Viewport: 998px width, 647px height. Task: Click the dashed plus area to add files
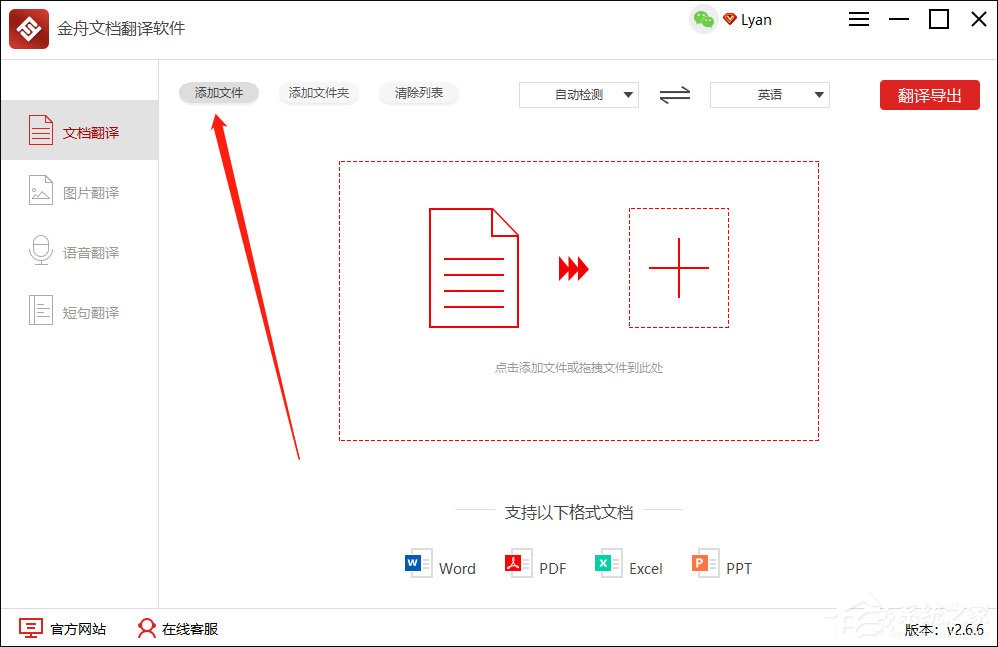(679, 267)
